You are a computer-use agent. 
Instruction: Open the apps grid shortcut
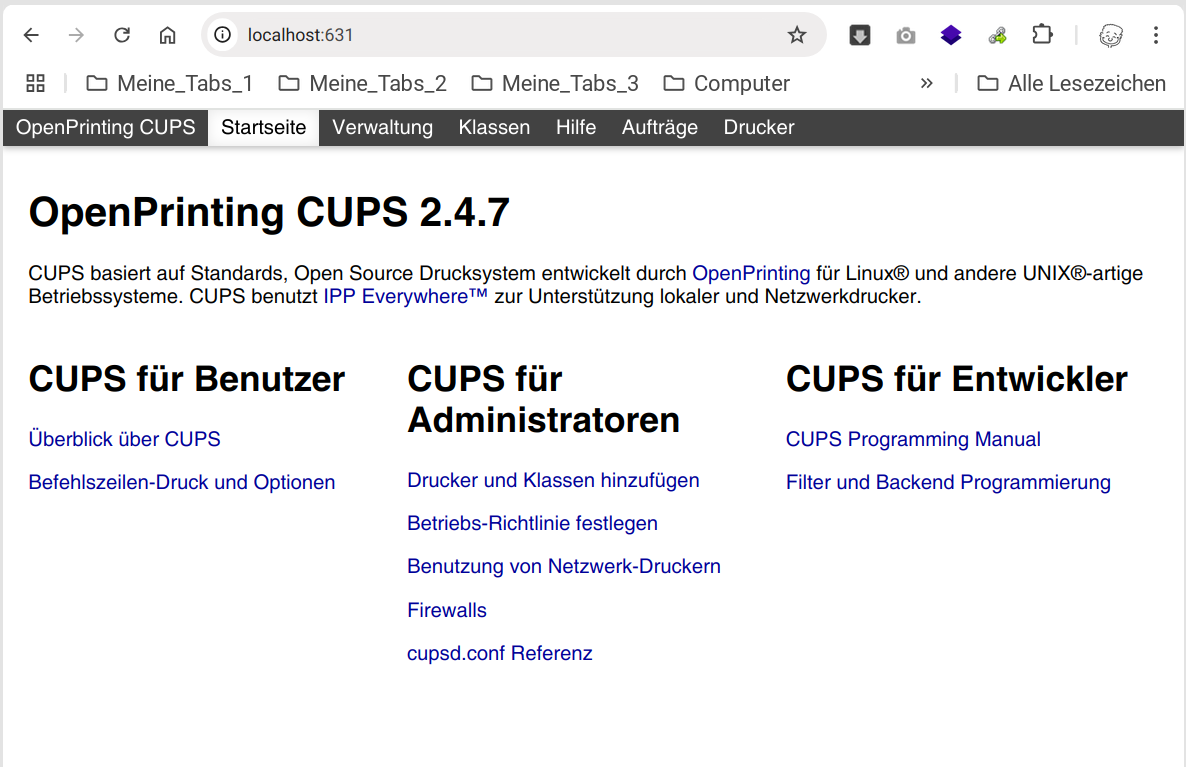coord(36,83)
